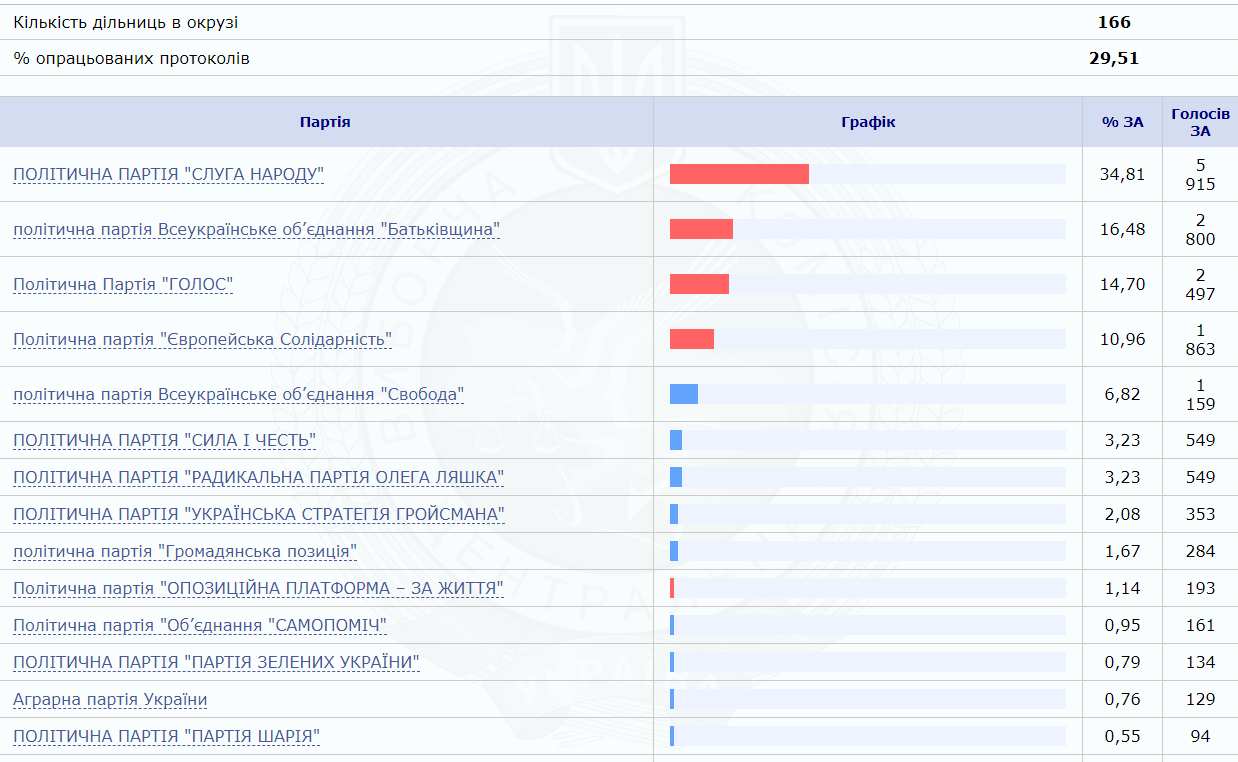Click the percentage value 16,48
This screenshot has width=1238, height=762.
[1122, 230]
